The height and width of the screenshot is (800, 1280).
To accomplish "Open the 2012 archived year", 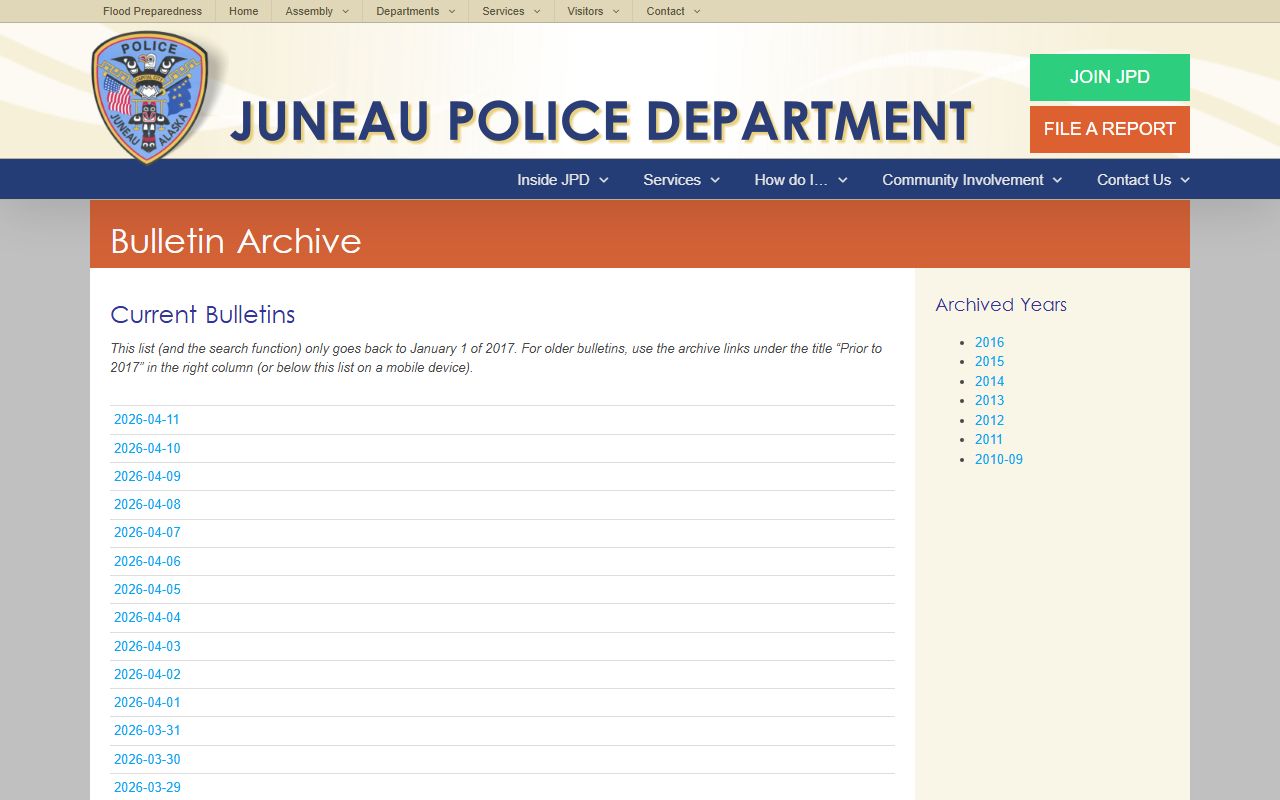I will click(989, 420).
